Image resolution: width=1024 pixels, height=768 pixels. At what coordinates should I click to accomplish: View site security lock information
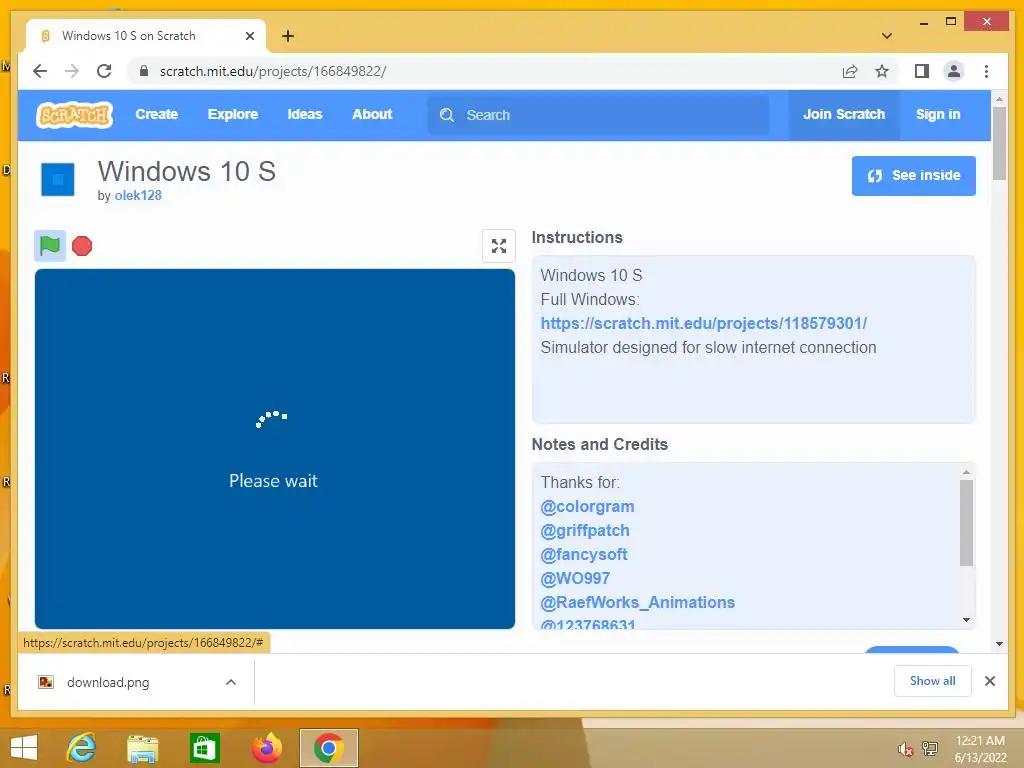click(x=144, y=71)
